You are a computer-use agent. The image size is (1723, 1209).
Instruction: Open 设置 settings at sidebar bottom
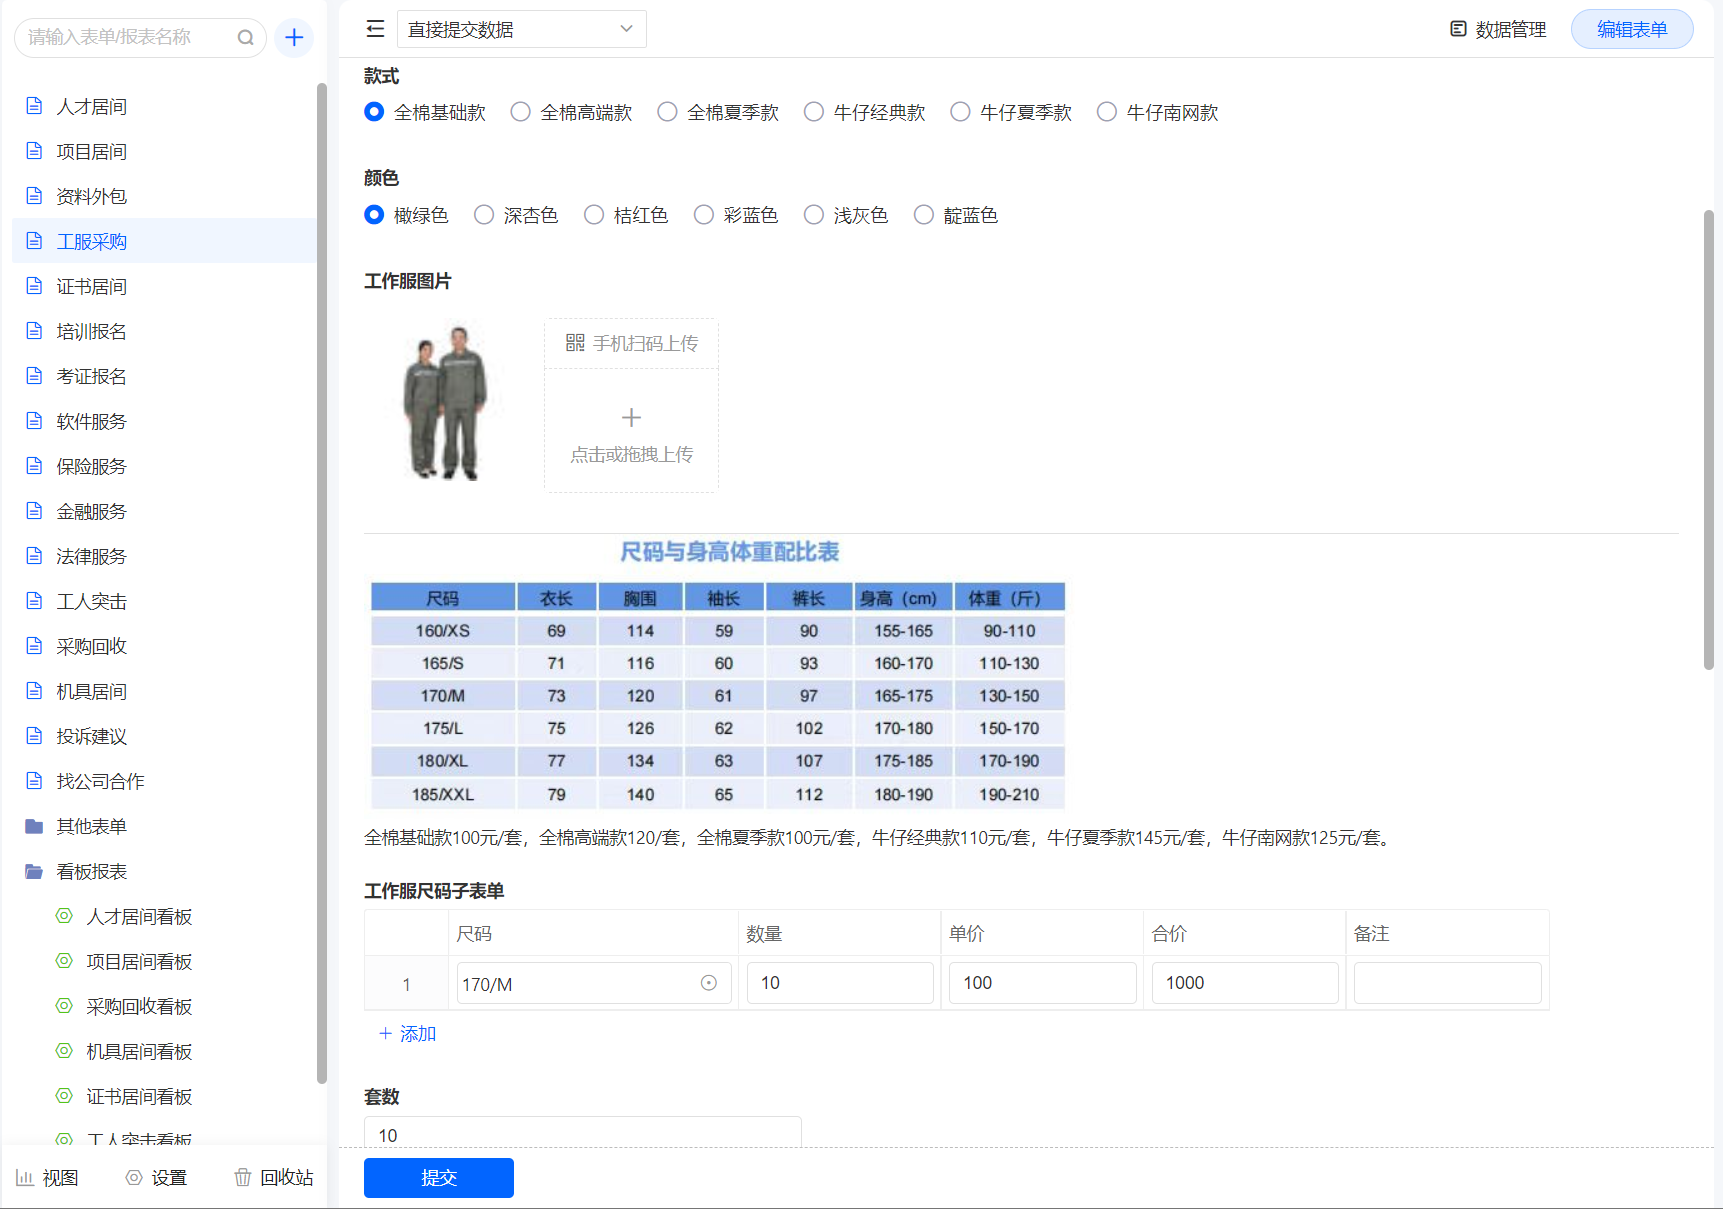pos(157,1177)
